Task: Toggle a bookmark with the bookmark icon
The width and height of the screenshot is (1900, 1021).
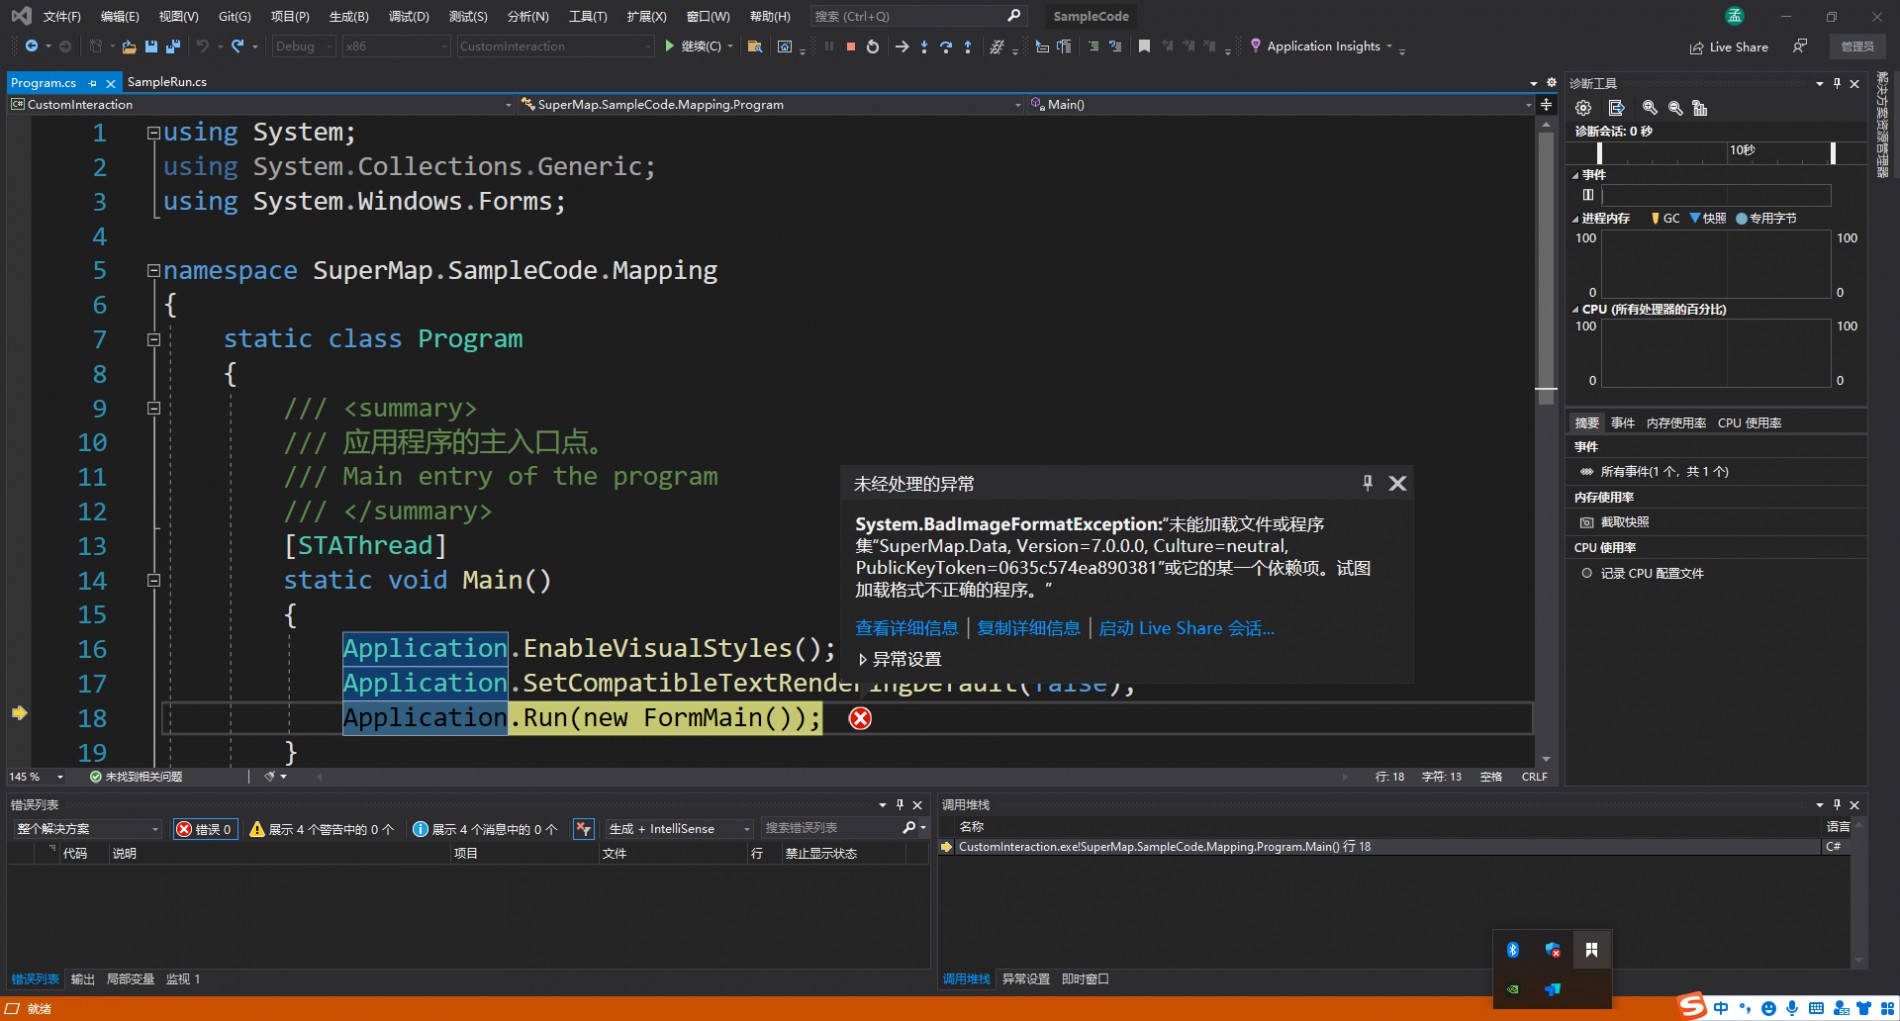Action: pyautogui.click(x=1144, y=46)
